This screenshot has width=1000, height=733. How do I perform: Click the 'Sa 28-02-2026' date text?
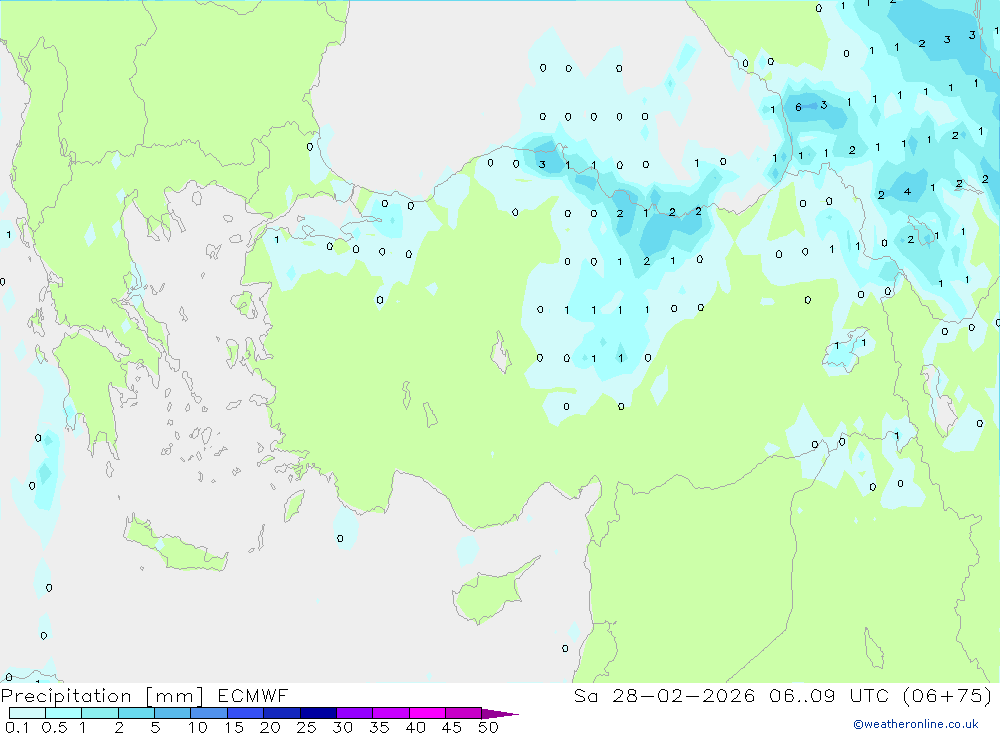pyautogui.click(x=664, y=695)
